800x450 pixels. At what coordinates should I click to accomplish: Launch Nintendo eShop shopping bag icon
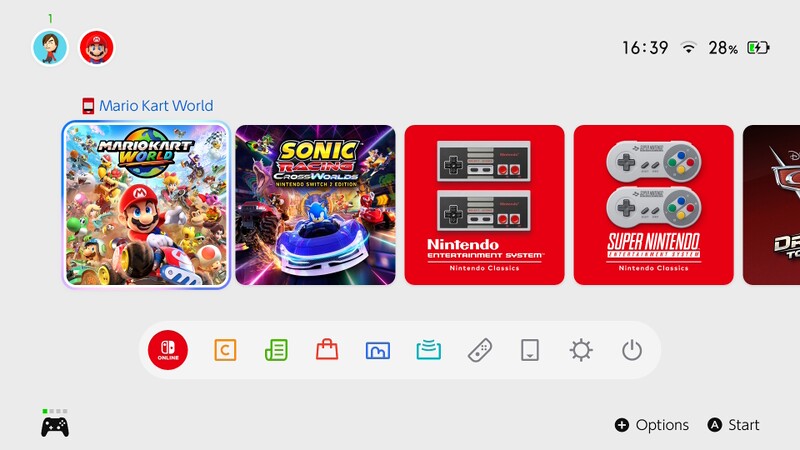point(327,350)
